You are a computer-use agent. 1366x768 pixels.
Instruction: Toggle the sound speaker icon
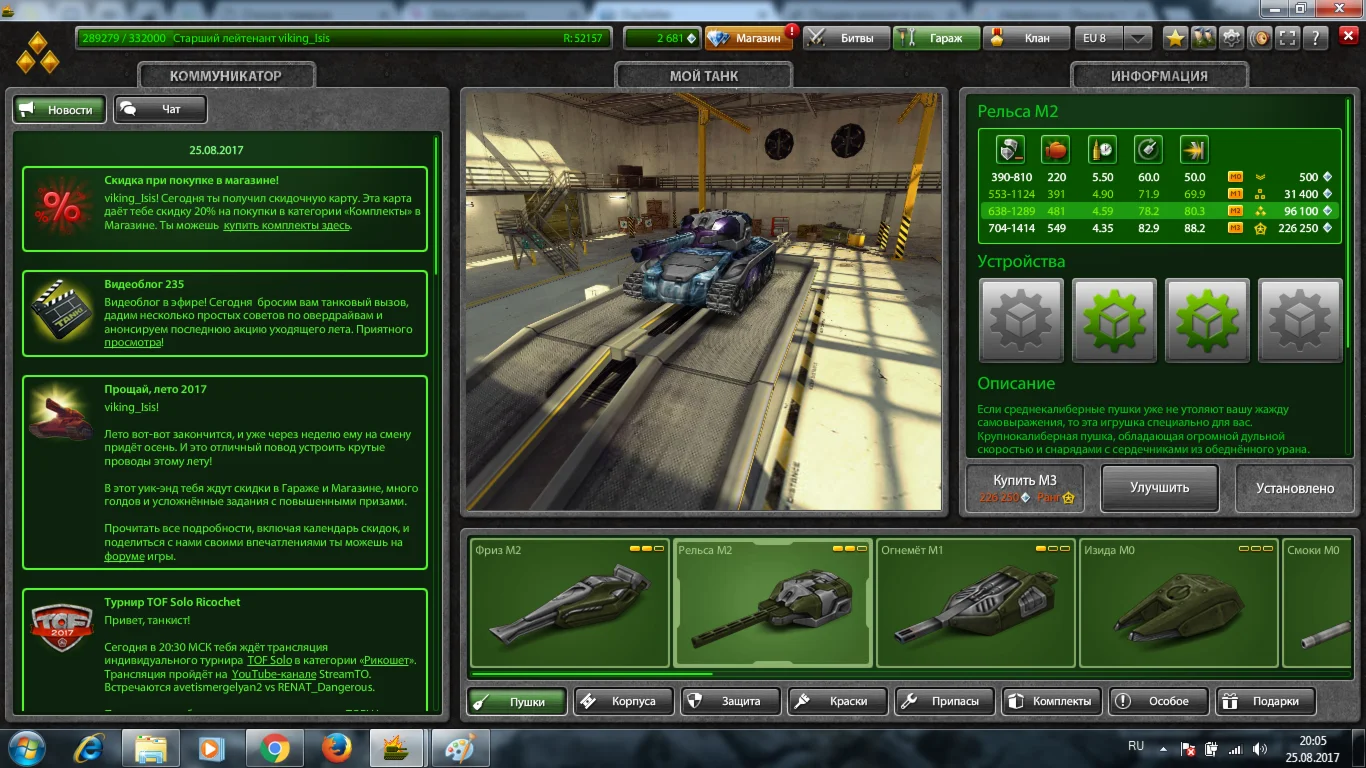coord(1261,38)
